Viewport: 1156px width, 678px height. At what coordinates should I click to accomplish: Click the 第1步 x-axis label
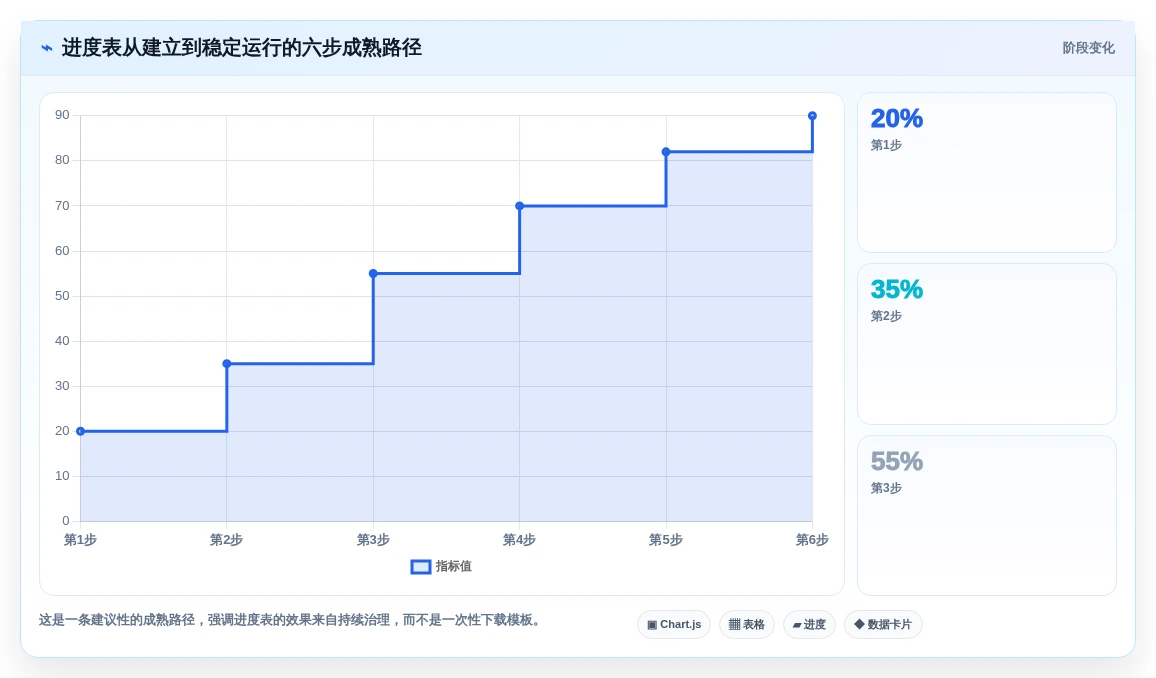pos(80,540)
